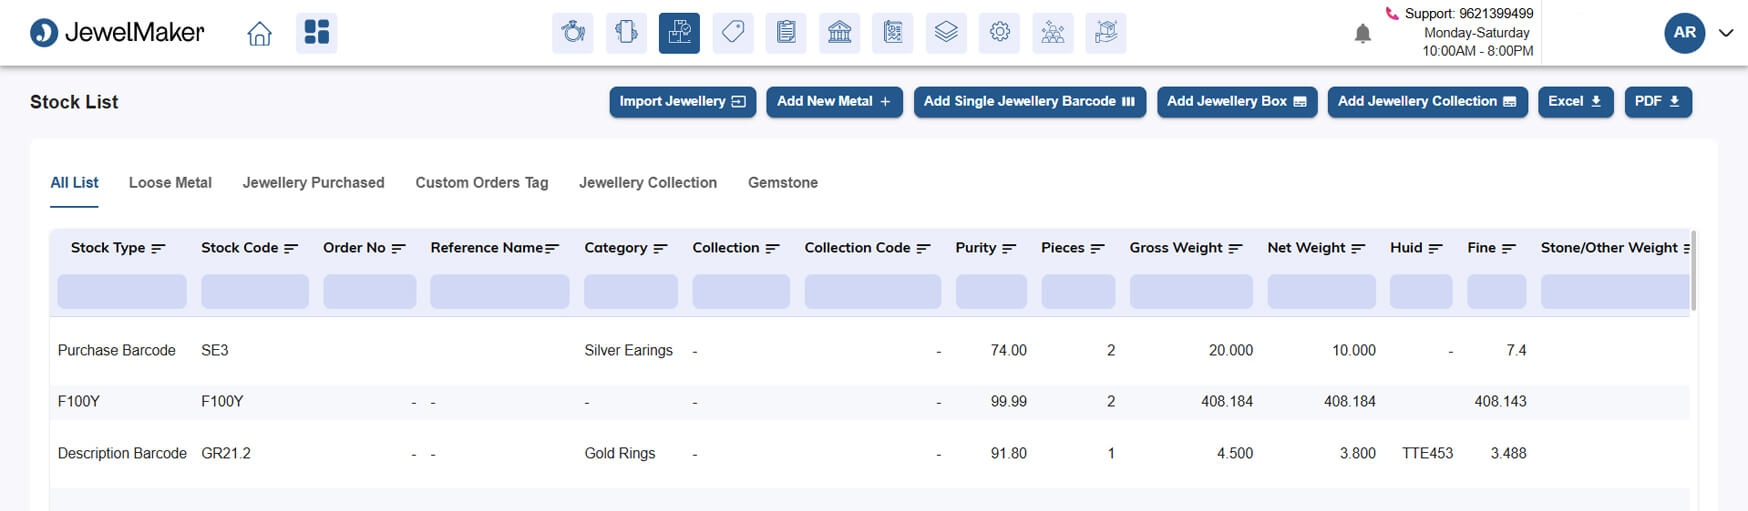Switch to Loose Metal tab

pyautogui.click(x=170, y=183)
